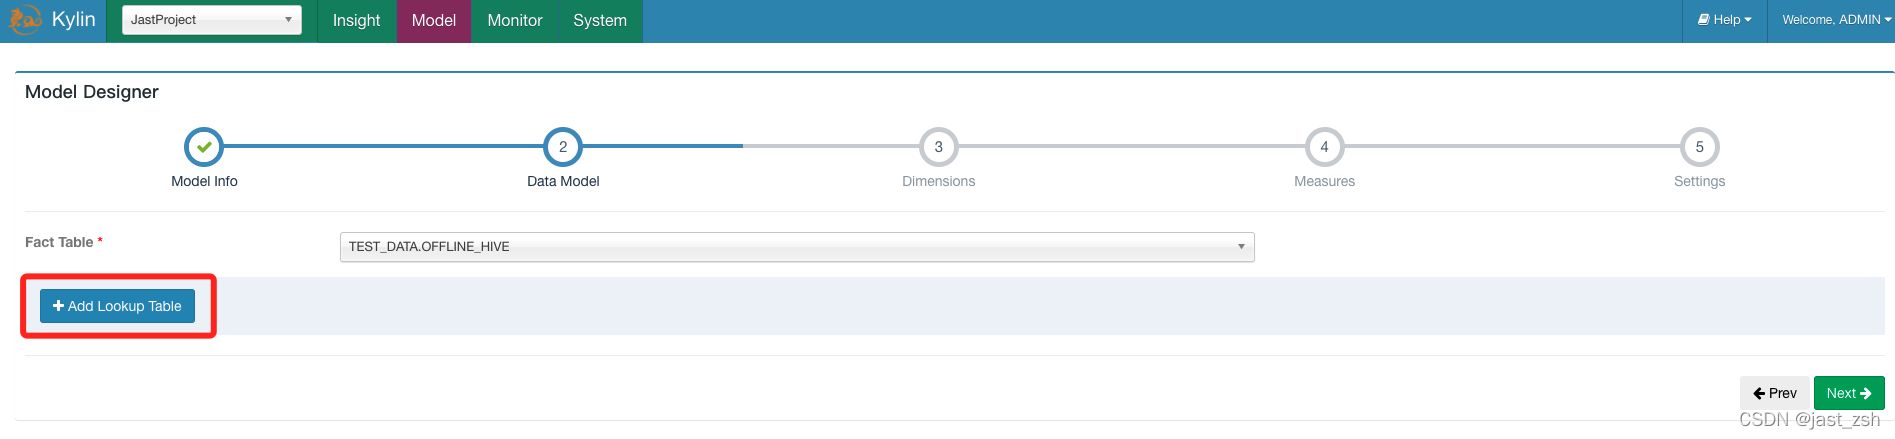The width and height of the screenshot is (1895, 439).
Task: Click the Data Model step label
Action: point(563,181)
